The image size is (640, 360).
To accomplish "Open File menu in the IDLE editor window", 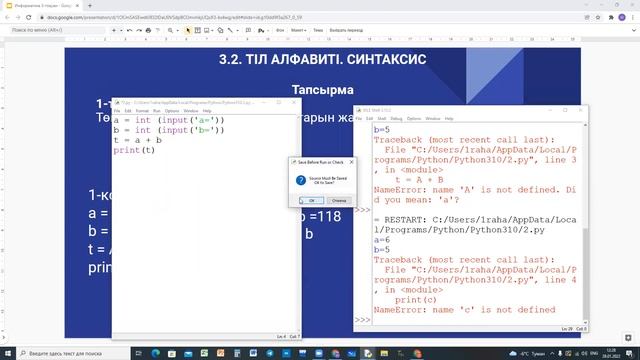I will pyautogui.click(x=117, y=111).
